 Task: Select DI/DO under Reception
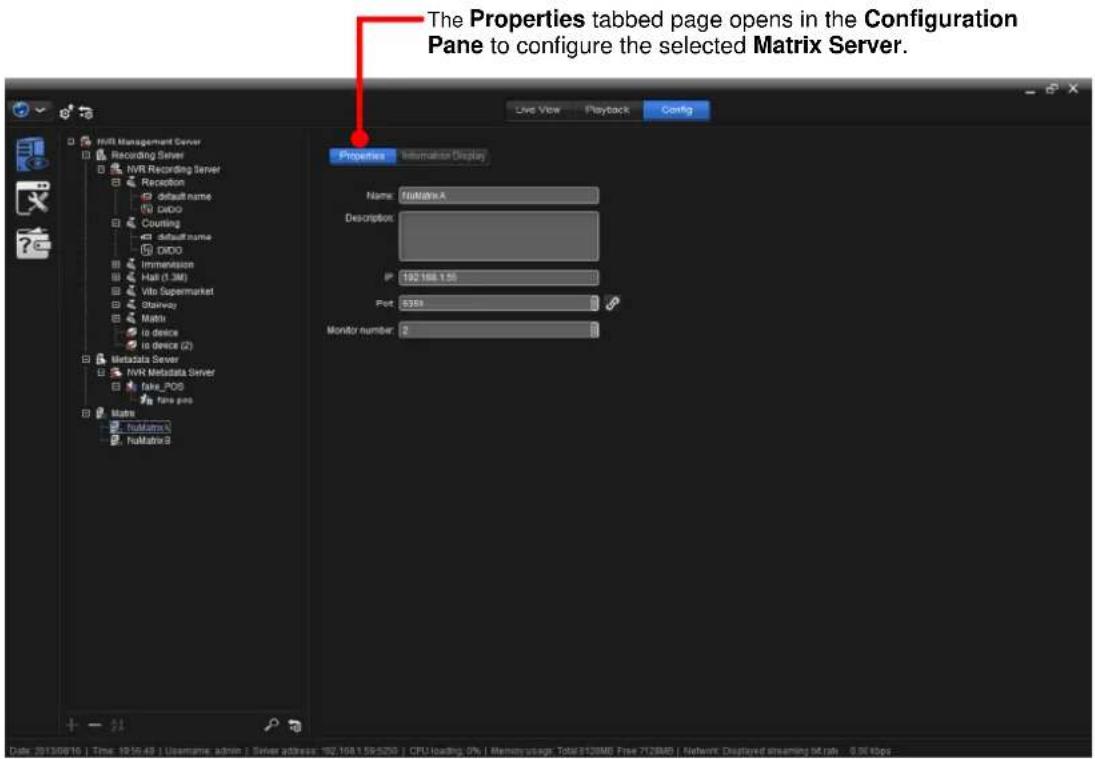point(170,209)
